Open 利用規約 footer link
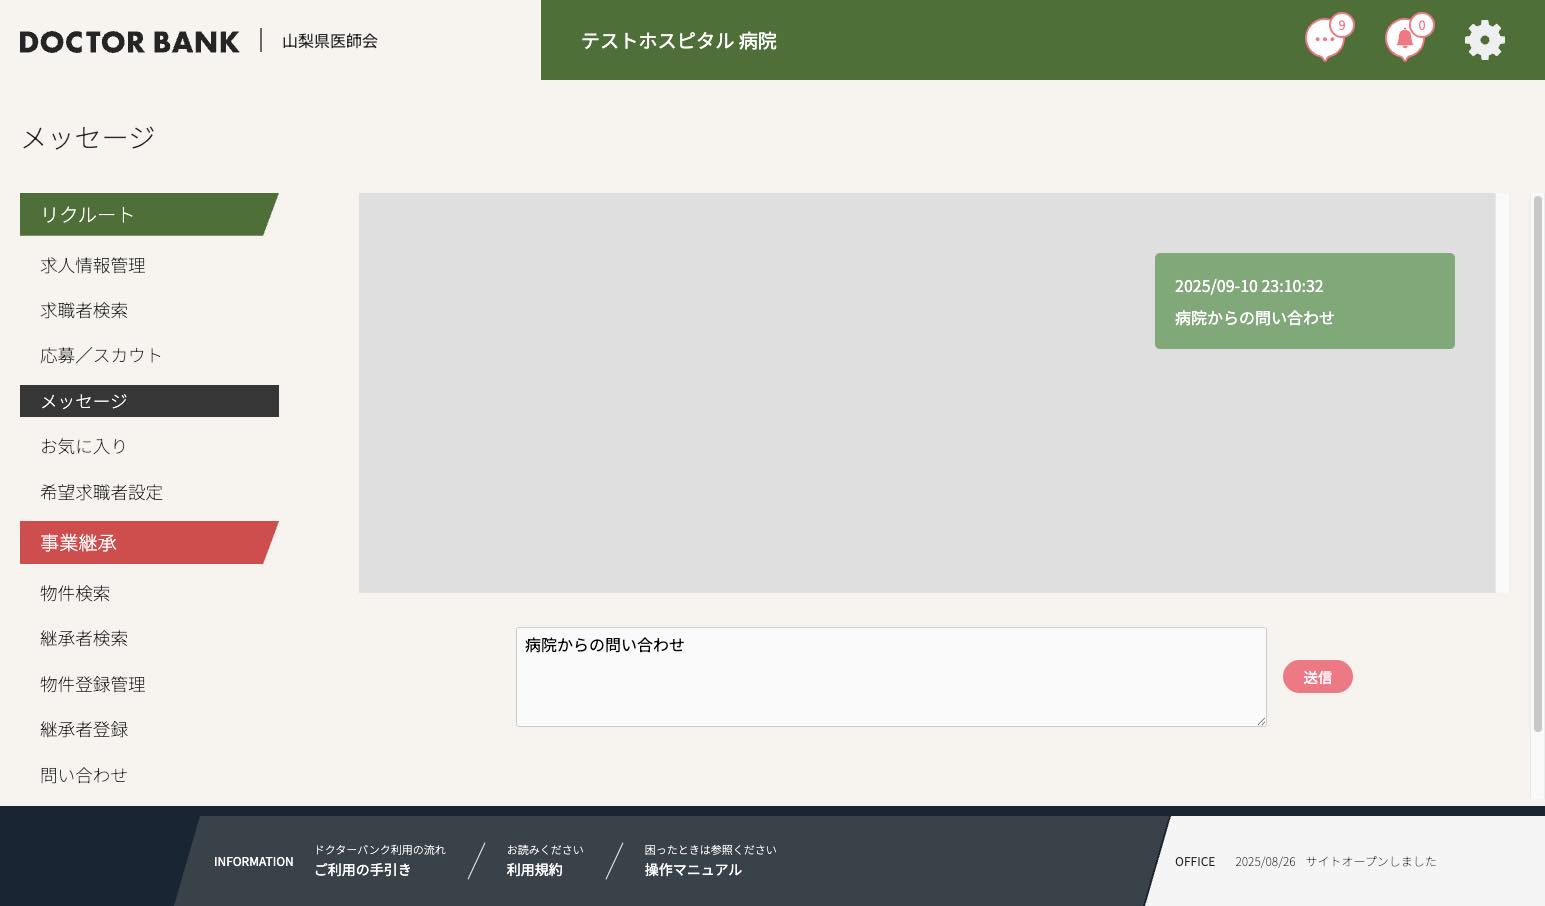Screen dimensions: 1545x906 coord(534,870)
